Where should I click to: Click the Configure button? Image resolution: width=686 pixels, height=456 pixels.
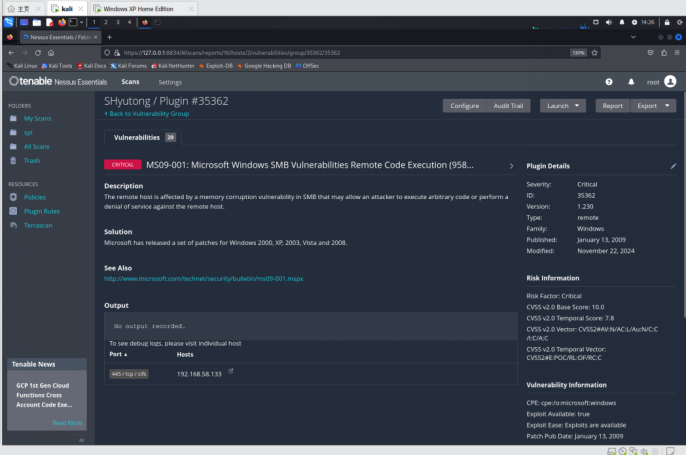pyautogui.click(x=465, y=106)
